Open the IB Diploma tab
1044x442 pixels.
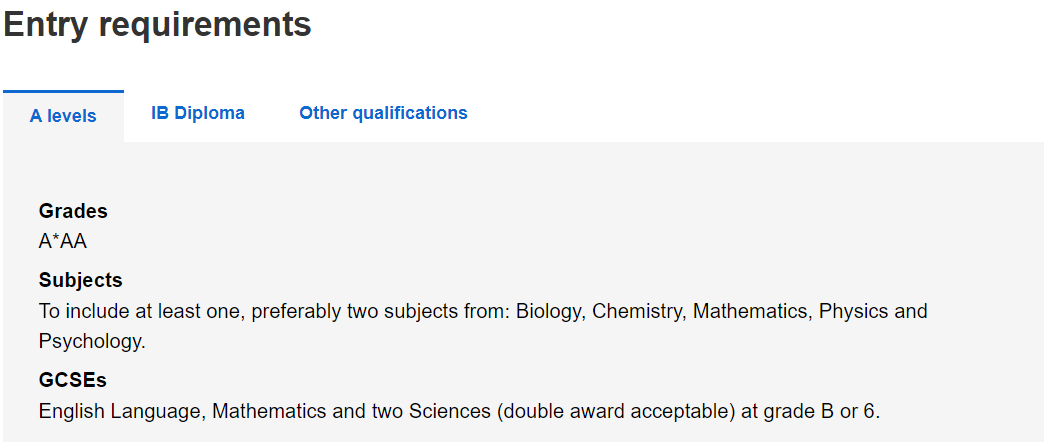coord(198,113)
